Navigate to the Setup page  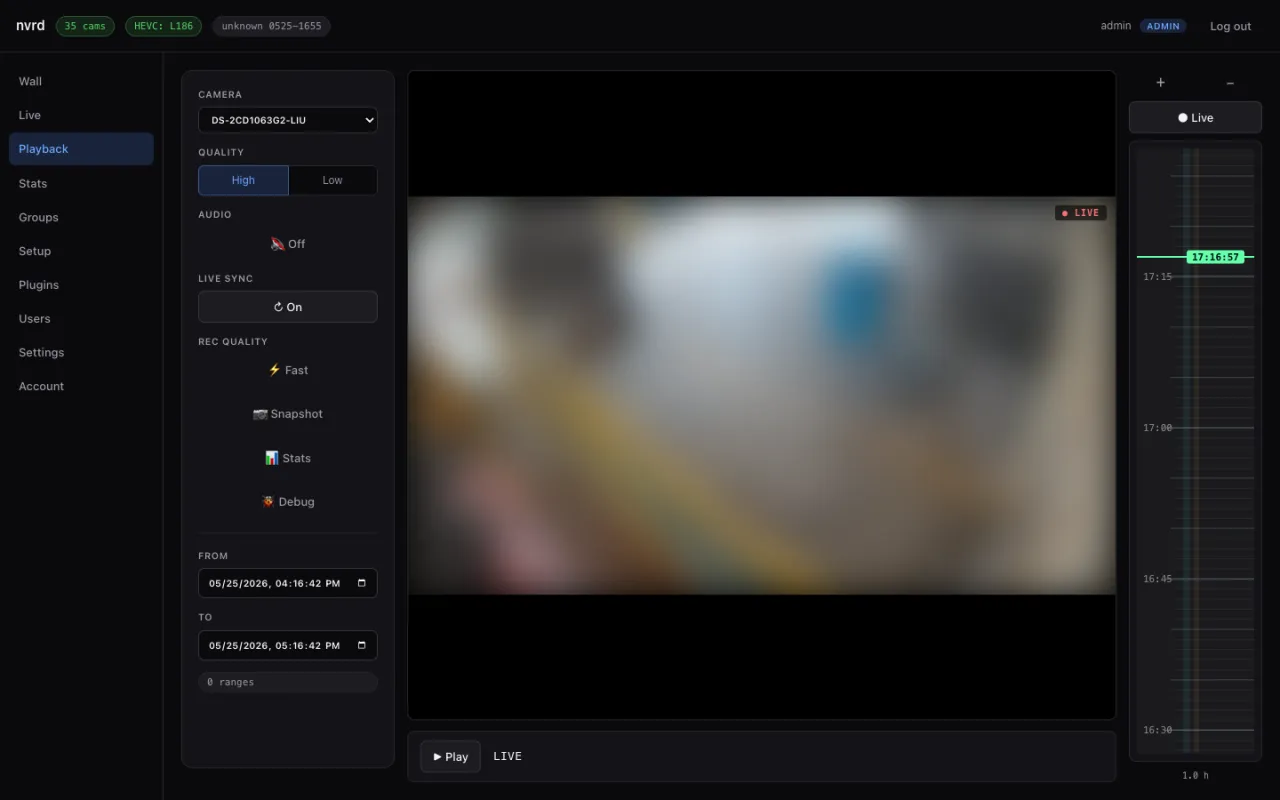pyautogui.click(x=81, y=251)
